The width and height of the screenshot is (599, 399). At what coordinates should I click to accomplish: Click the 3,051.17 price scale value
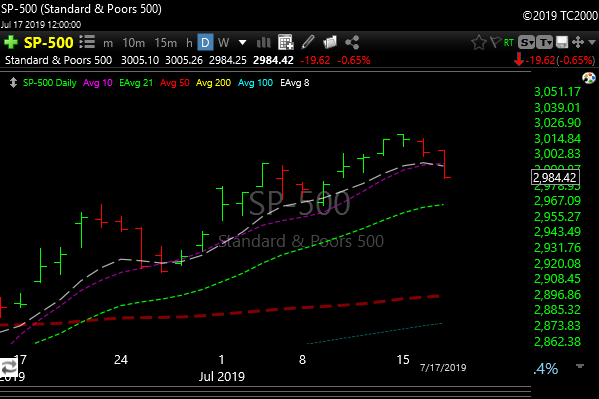tap(557, 92)
